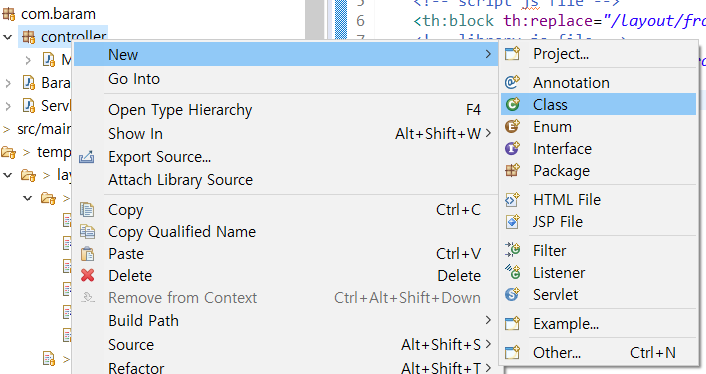Select Project... from New submenu
706x374 pixels.
click(598, 54)
